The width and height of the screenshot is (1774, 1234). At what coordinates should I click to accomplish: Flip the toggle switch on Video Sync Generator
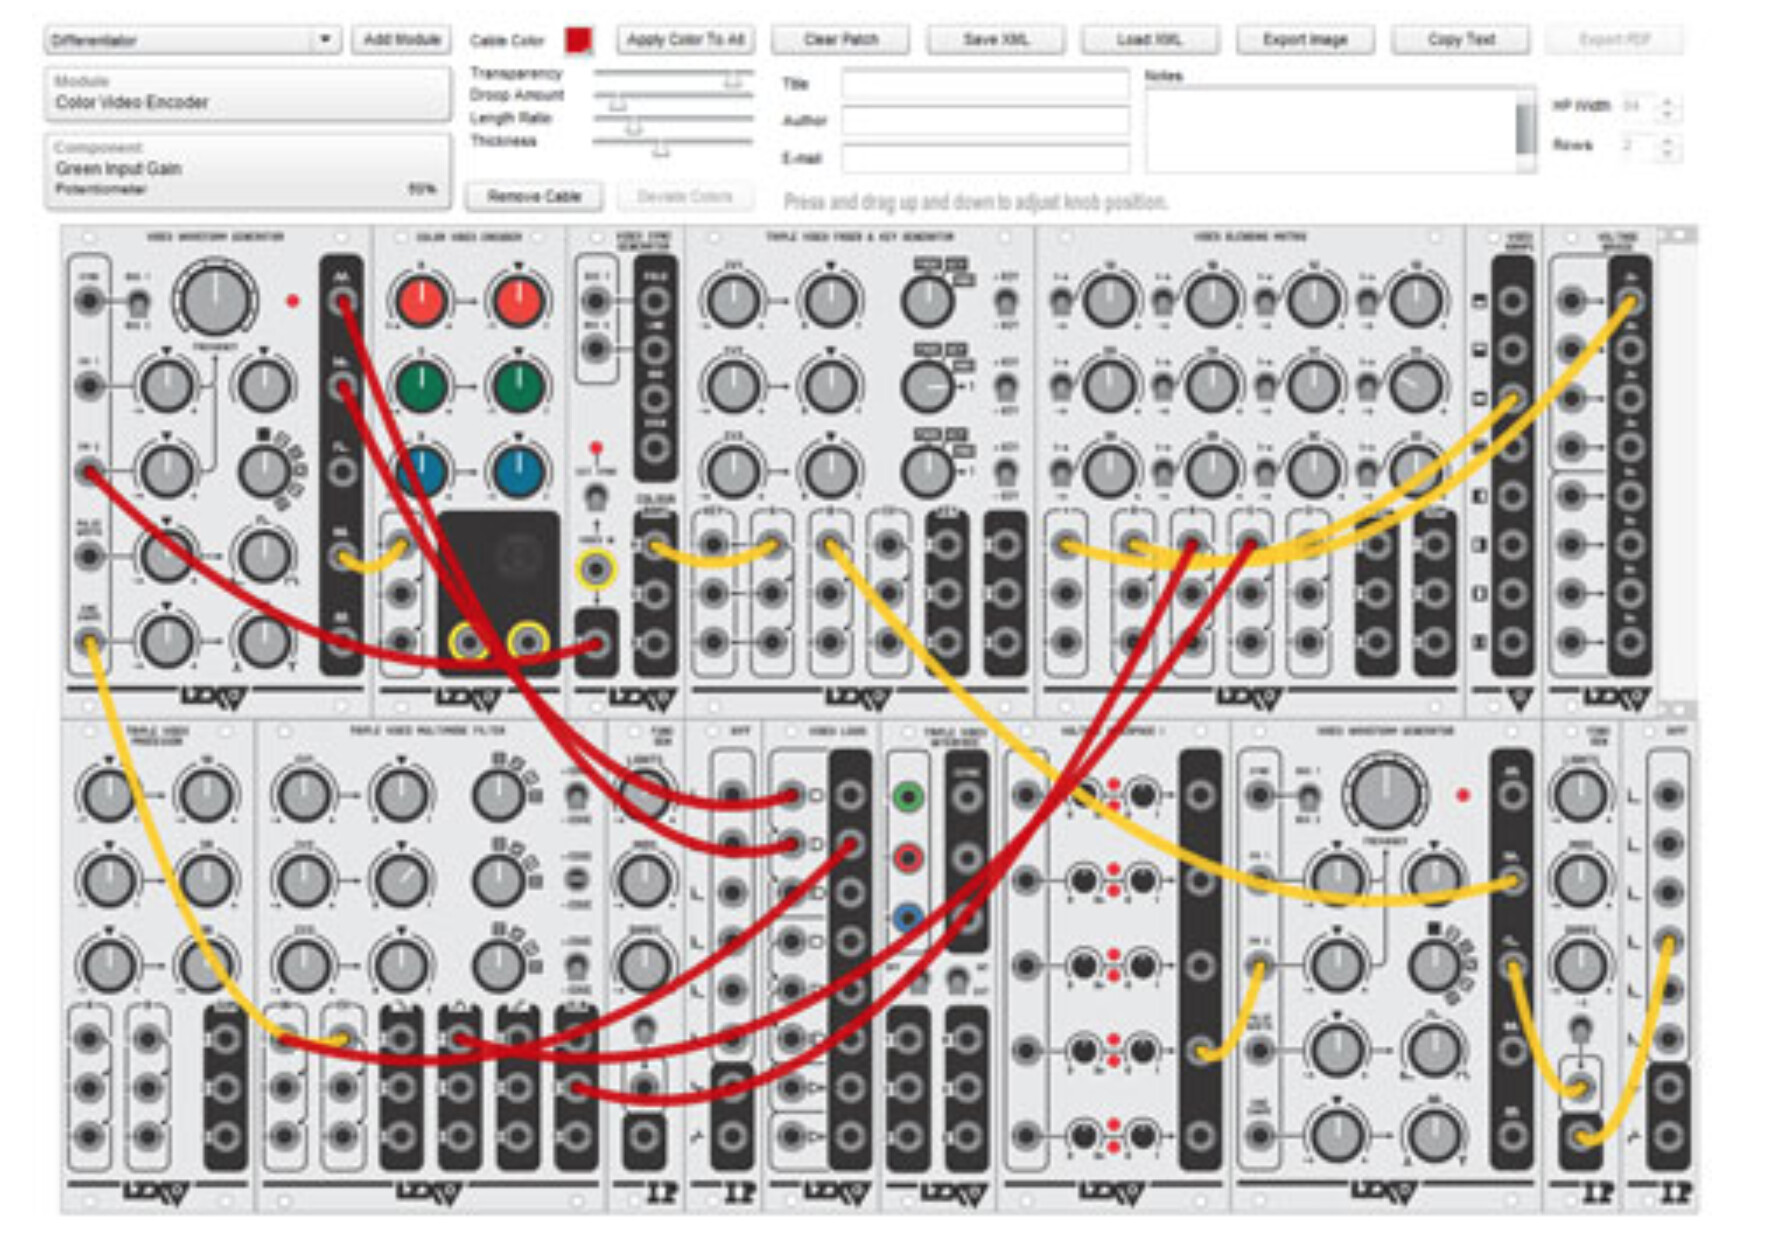[596, 496]
